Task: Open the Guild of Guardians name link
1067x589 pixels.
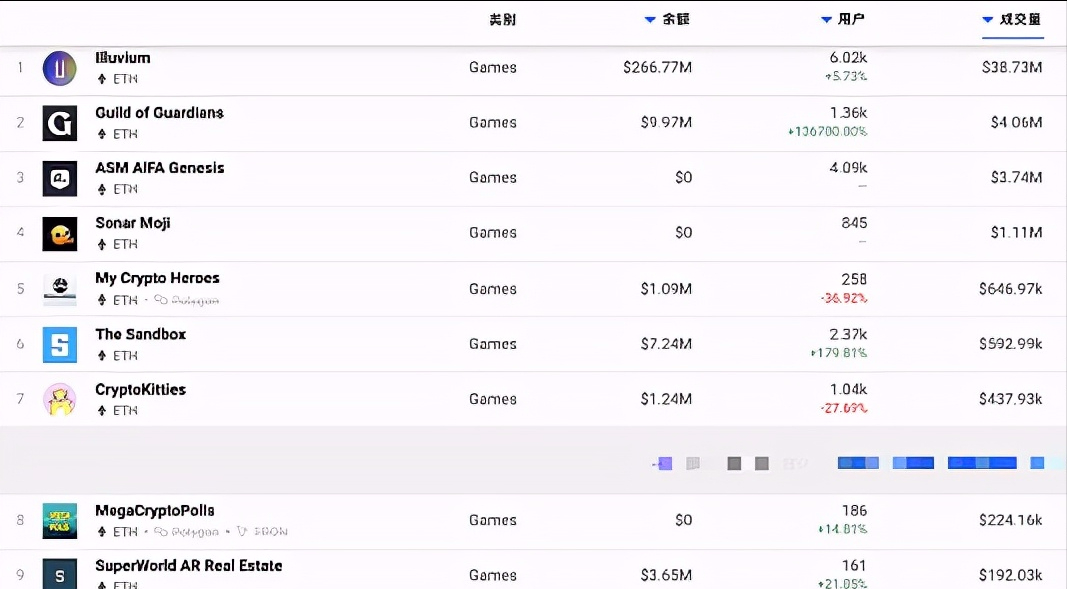Action: click(x=159, y=113)
